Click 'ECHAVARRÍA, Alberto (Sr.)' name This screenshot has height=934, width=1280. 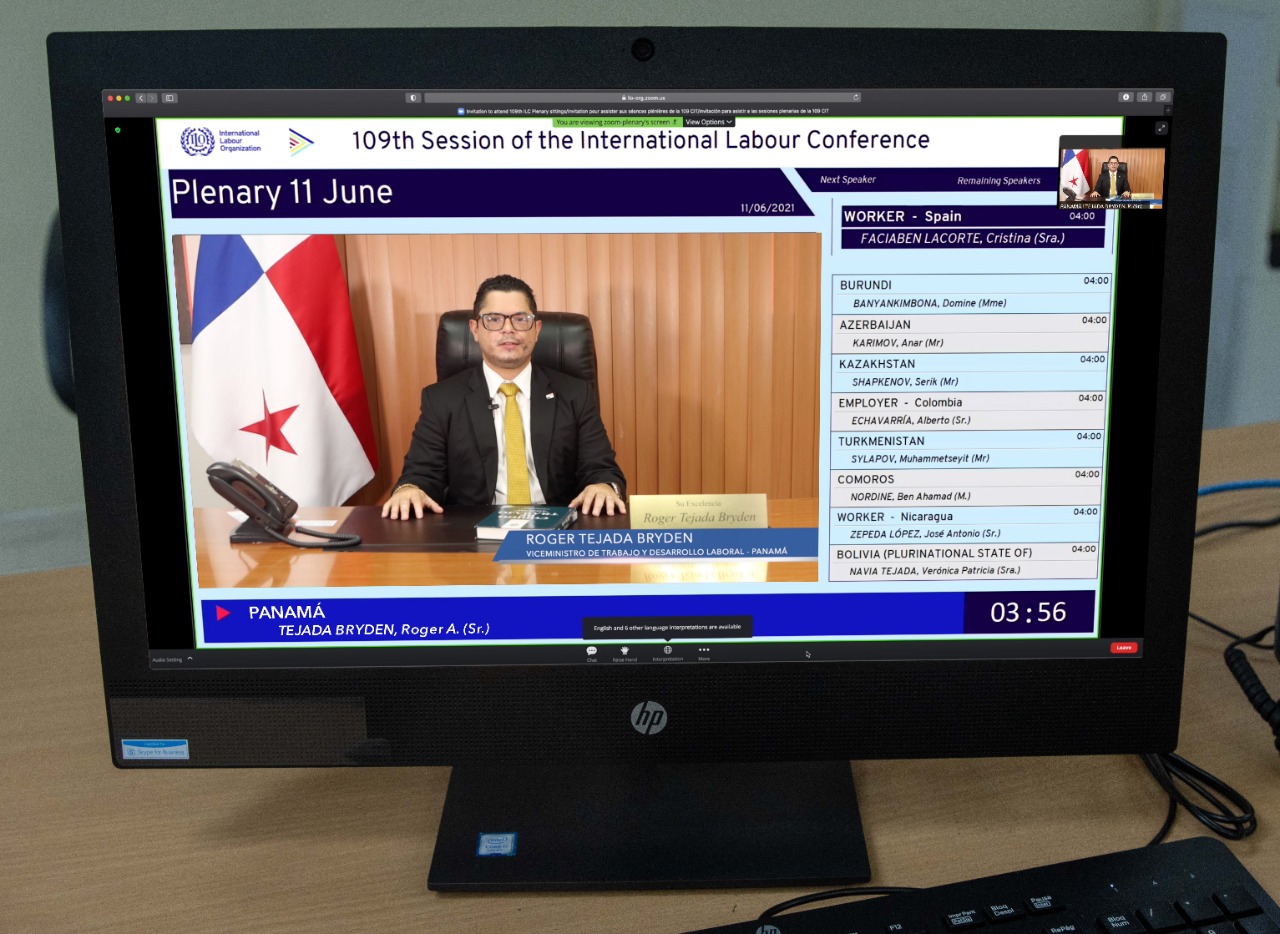pos(911,420)
